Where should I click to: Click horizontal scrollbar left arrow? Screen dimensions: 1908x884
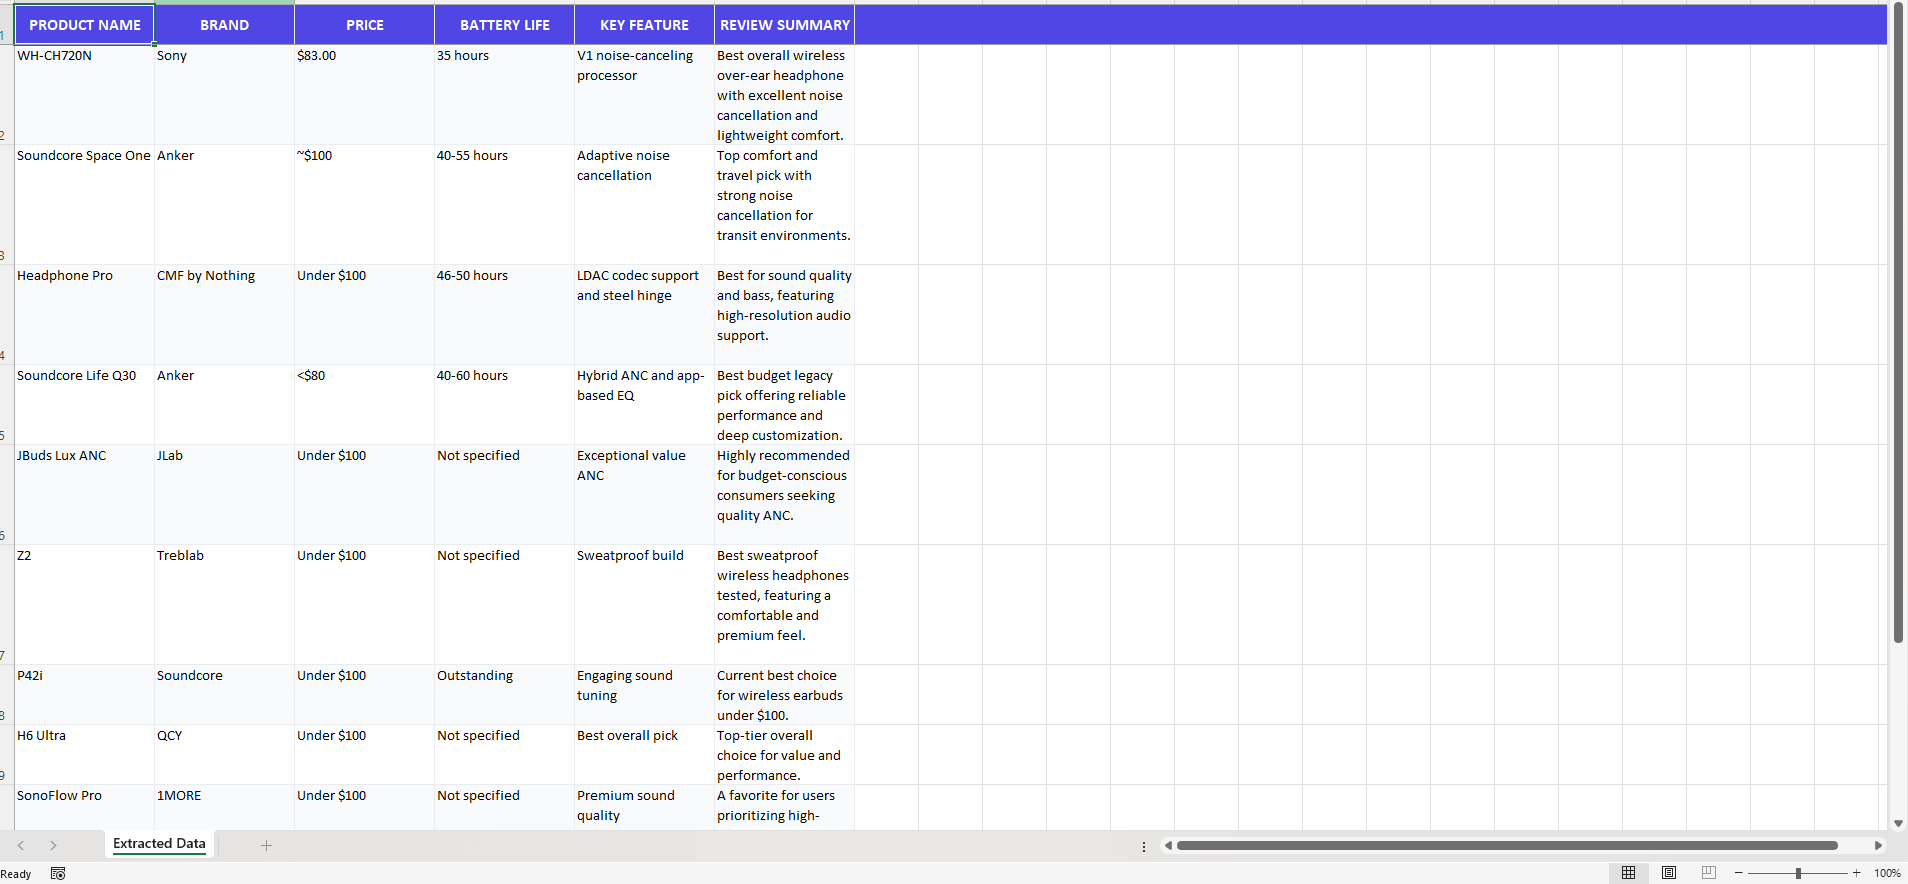tap(1167, 845)
